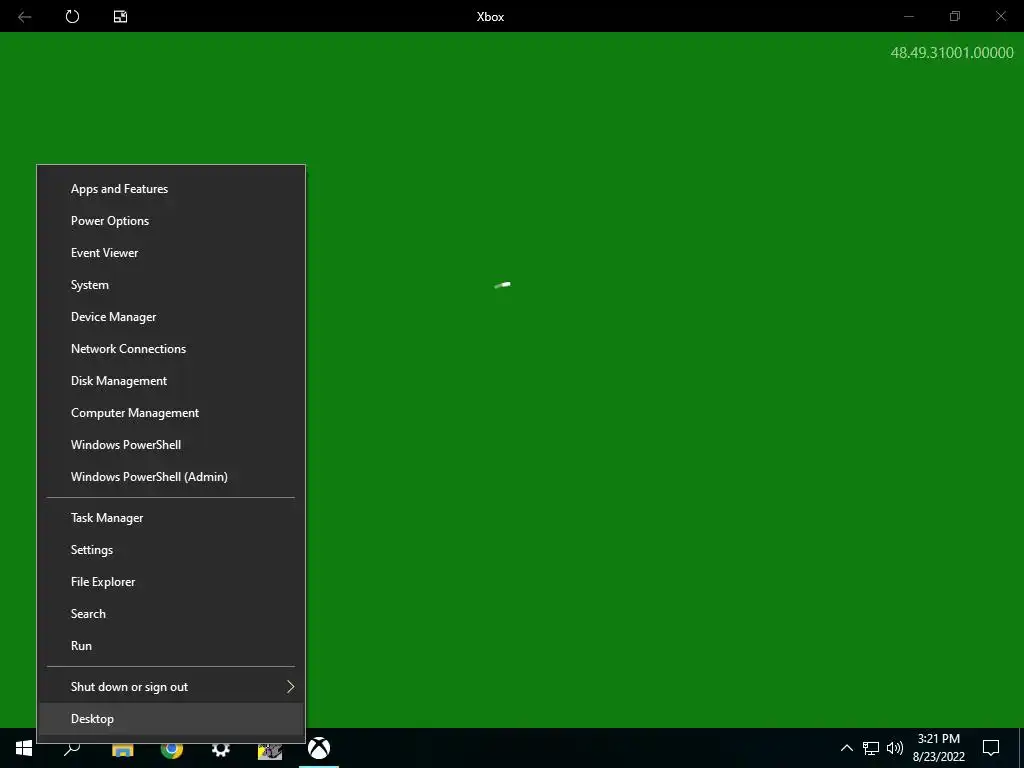Viewport: 1024px width, 768px height.
Task: Click the clock showing 3:21 PM
Action: pos(938,739)
